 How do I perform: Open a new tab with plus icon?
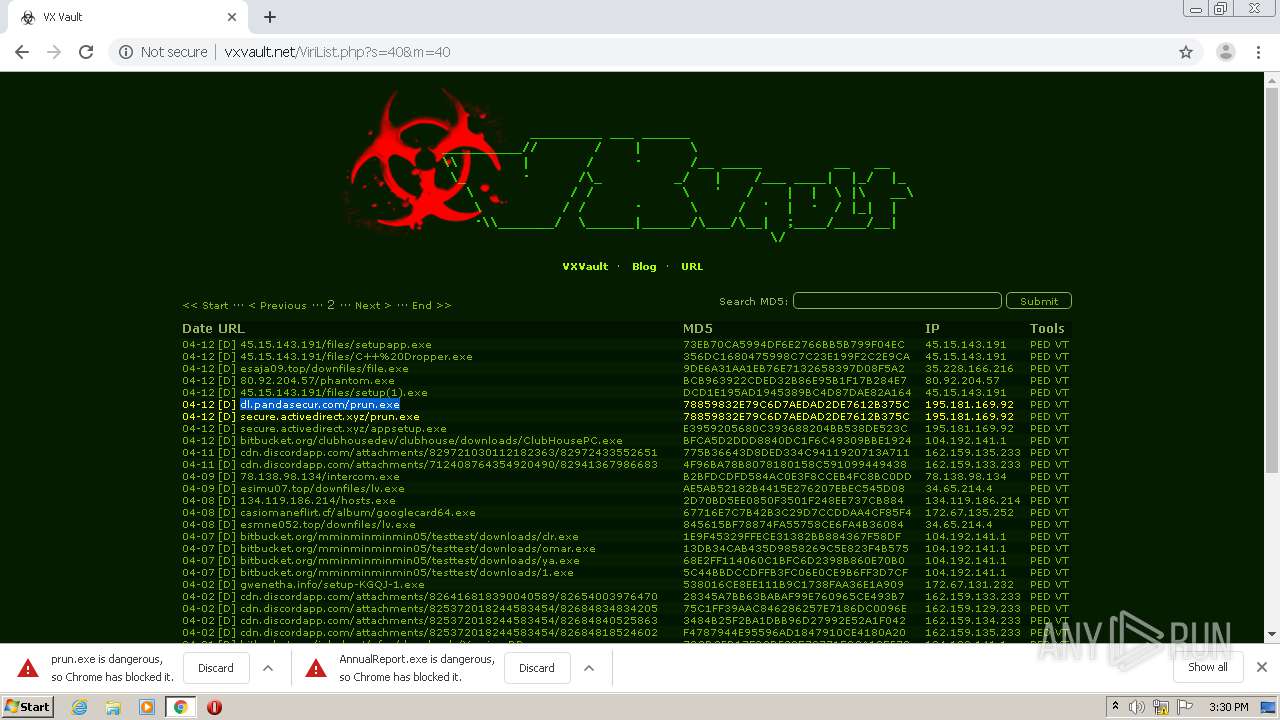270,17
